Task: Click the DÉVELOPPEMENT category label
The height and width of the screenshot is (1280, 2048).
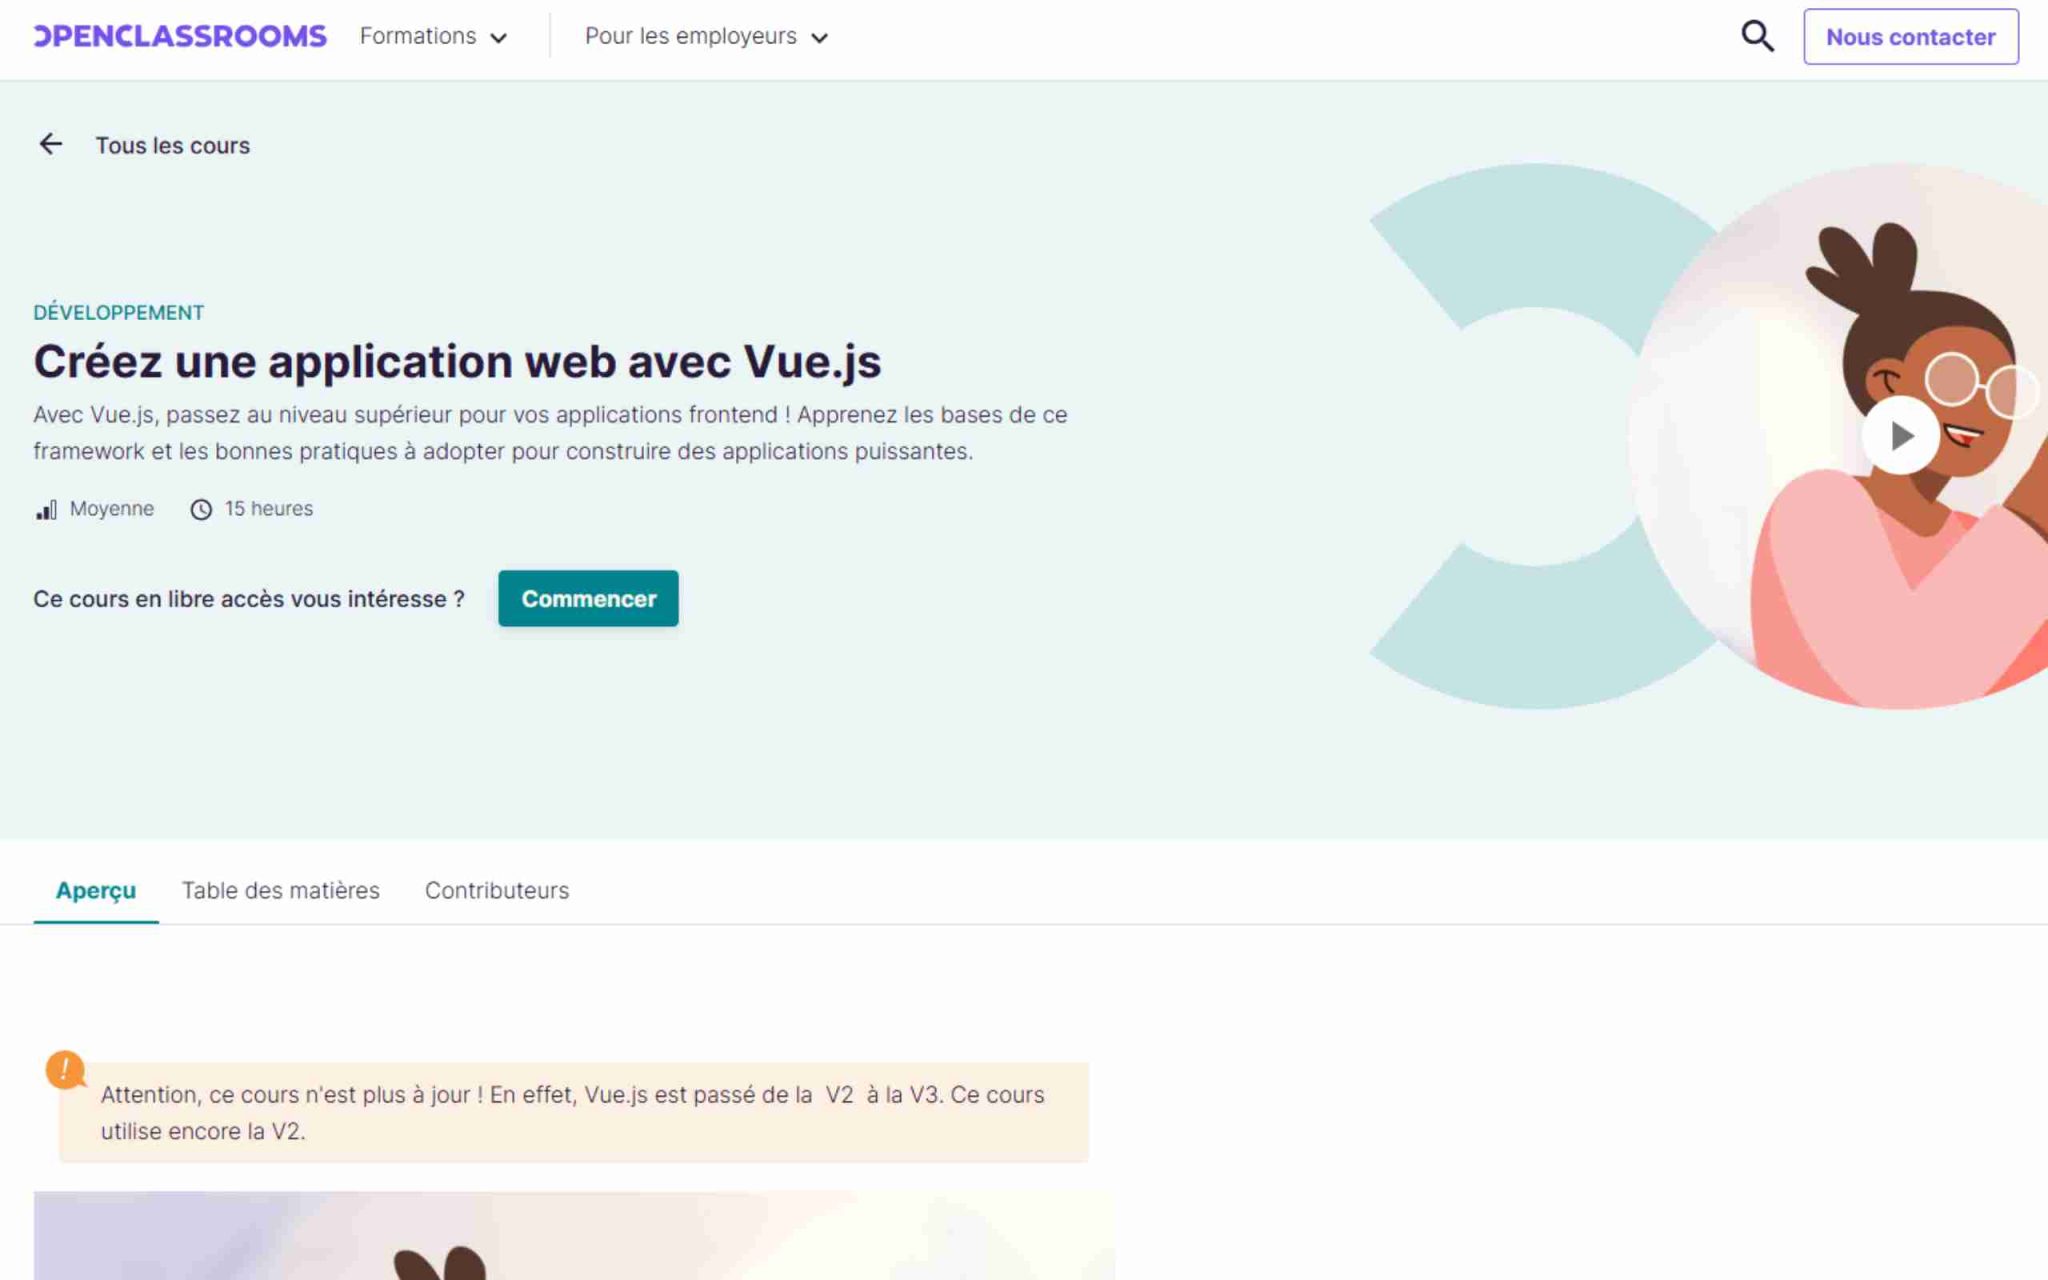Action: click(x=119, y=312)
